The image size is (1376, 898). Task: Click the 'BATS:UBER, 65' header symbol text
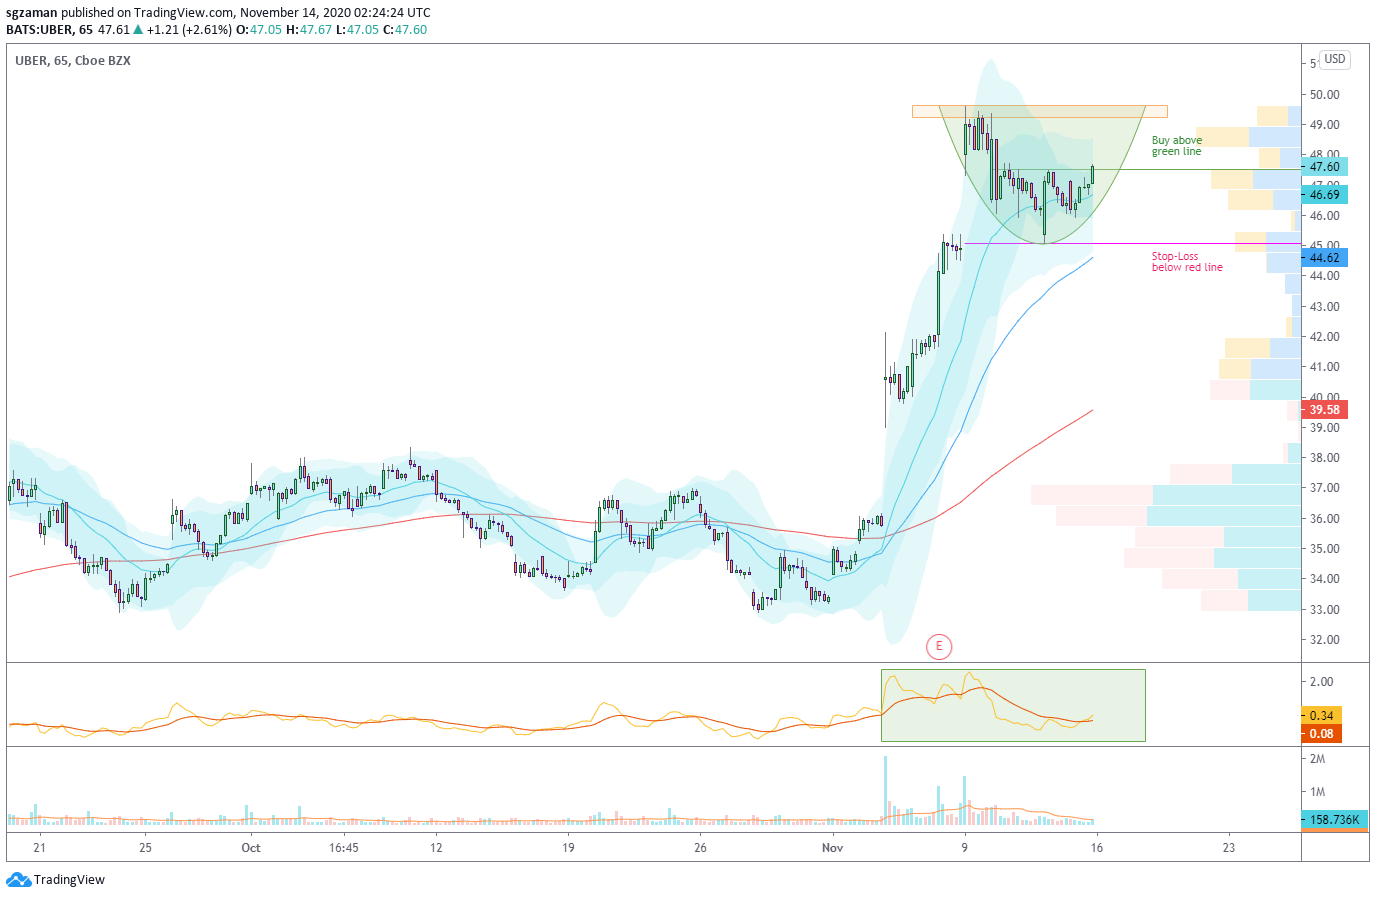(x=47, y=30)
